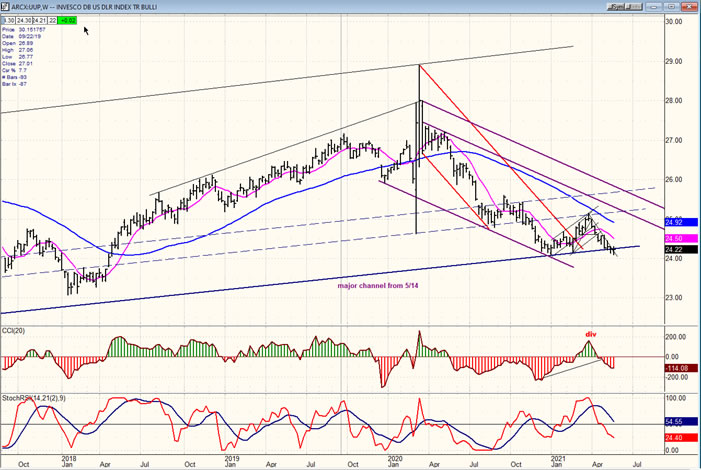
Task: Click the red 'div' annotation label
Action: (591, 335)
